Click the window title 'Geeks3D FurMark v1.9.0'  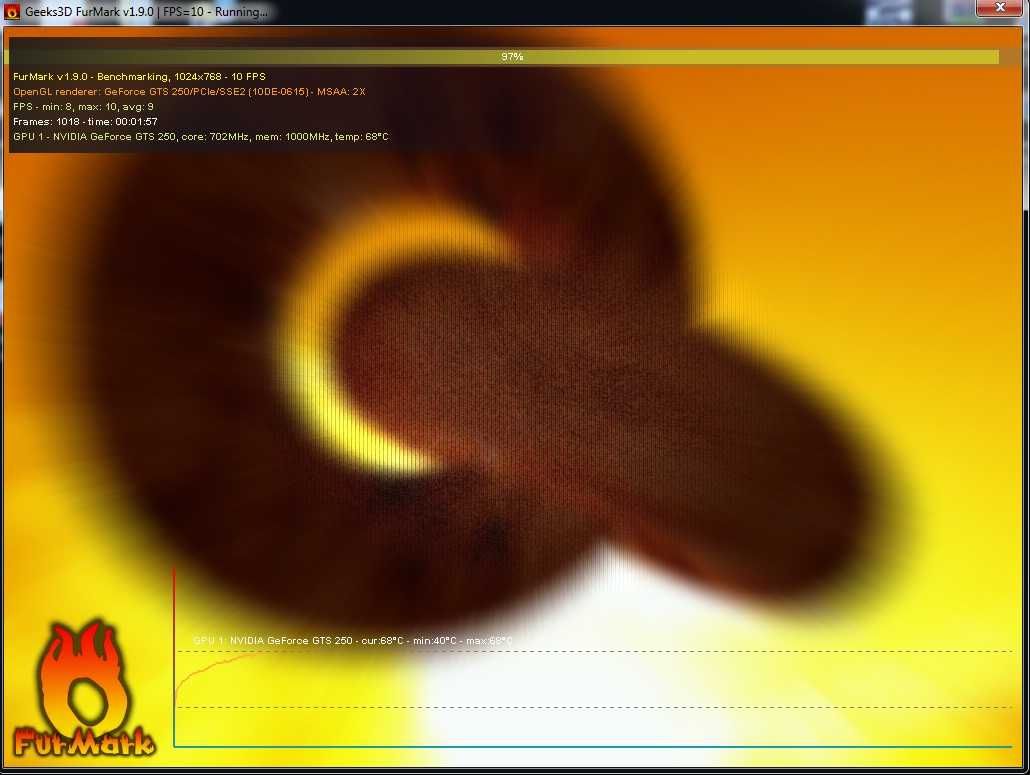coord(89,12)
